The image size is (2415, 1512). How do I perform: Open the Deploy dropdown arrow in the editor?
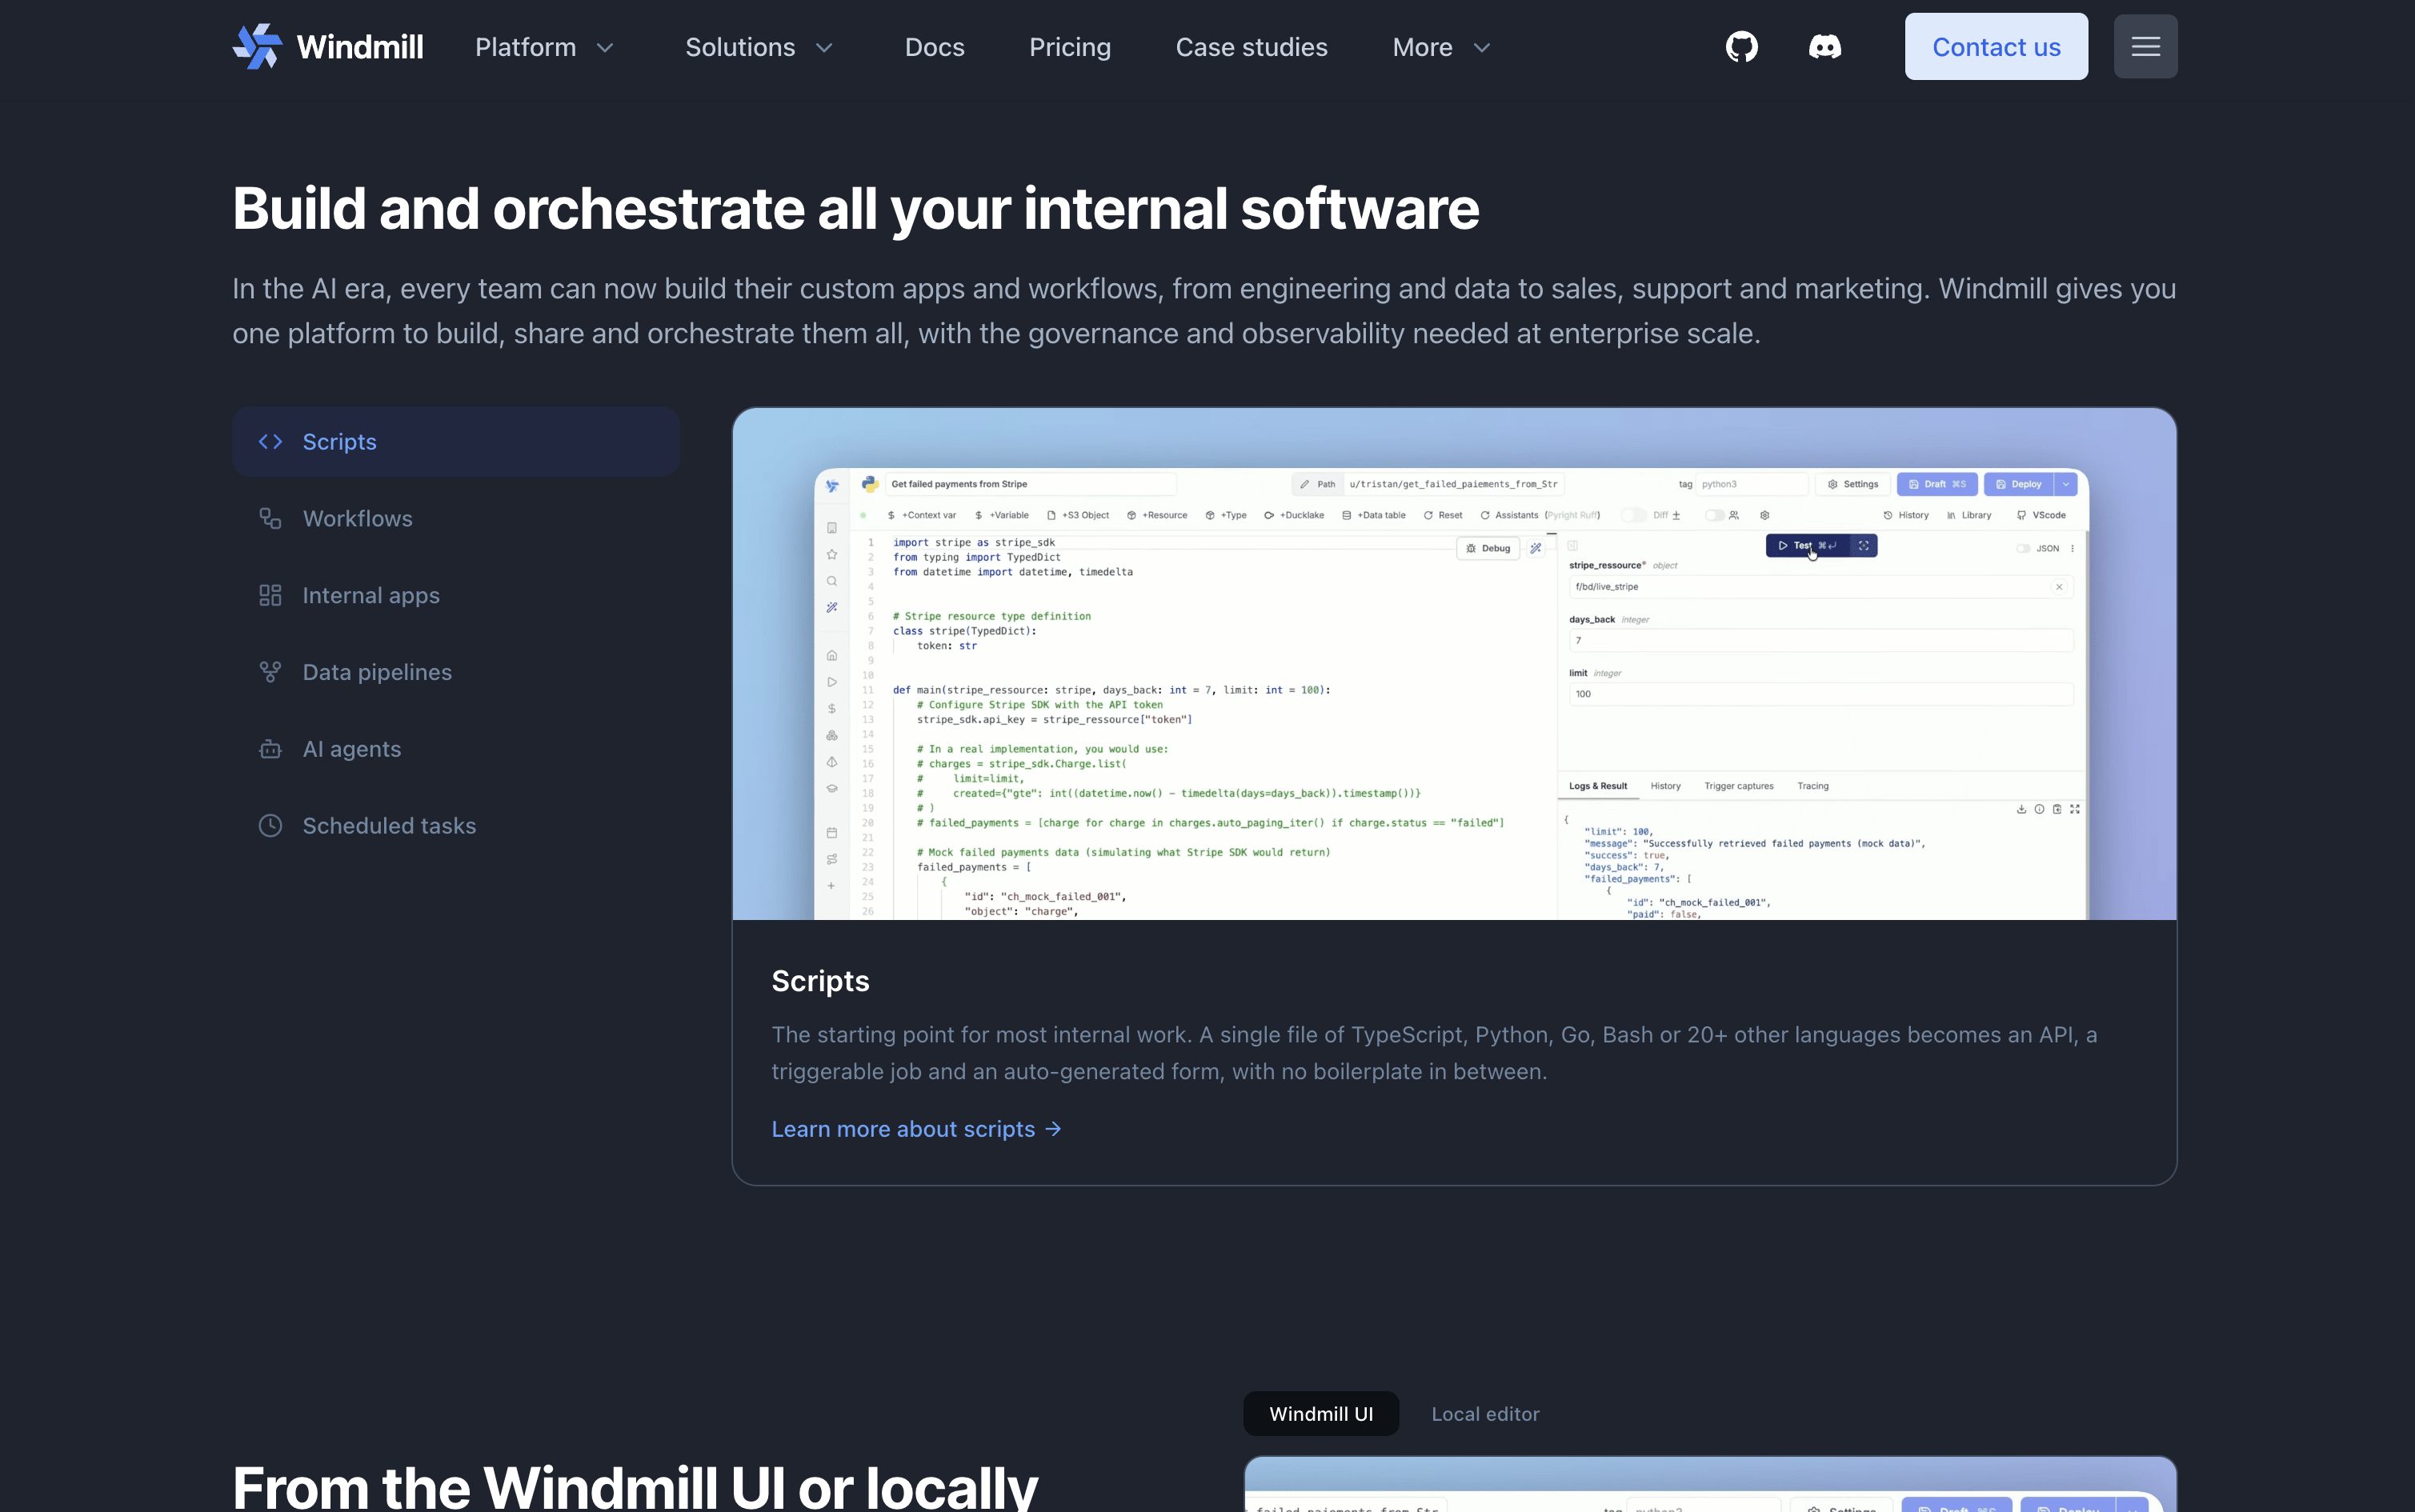point(2066,484)
